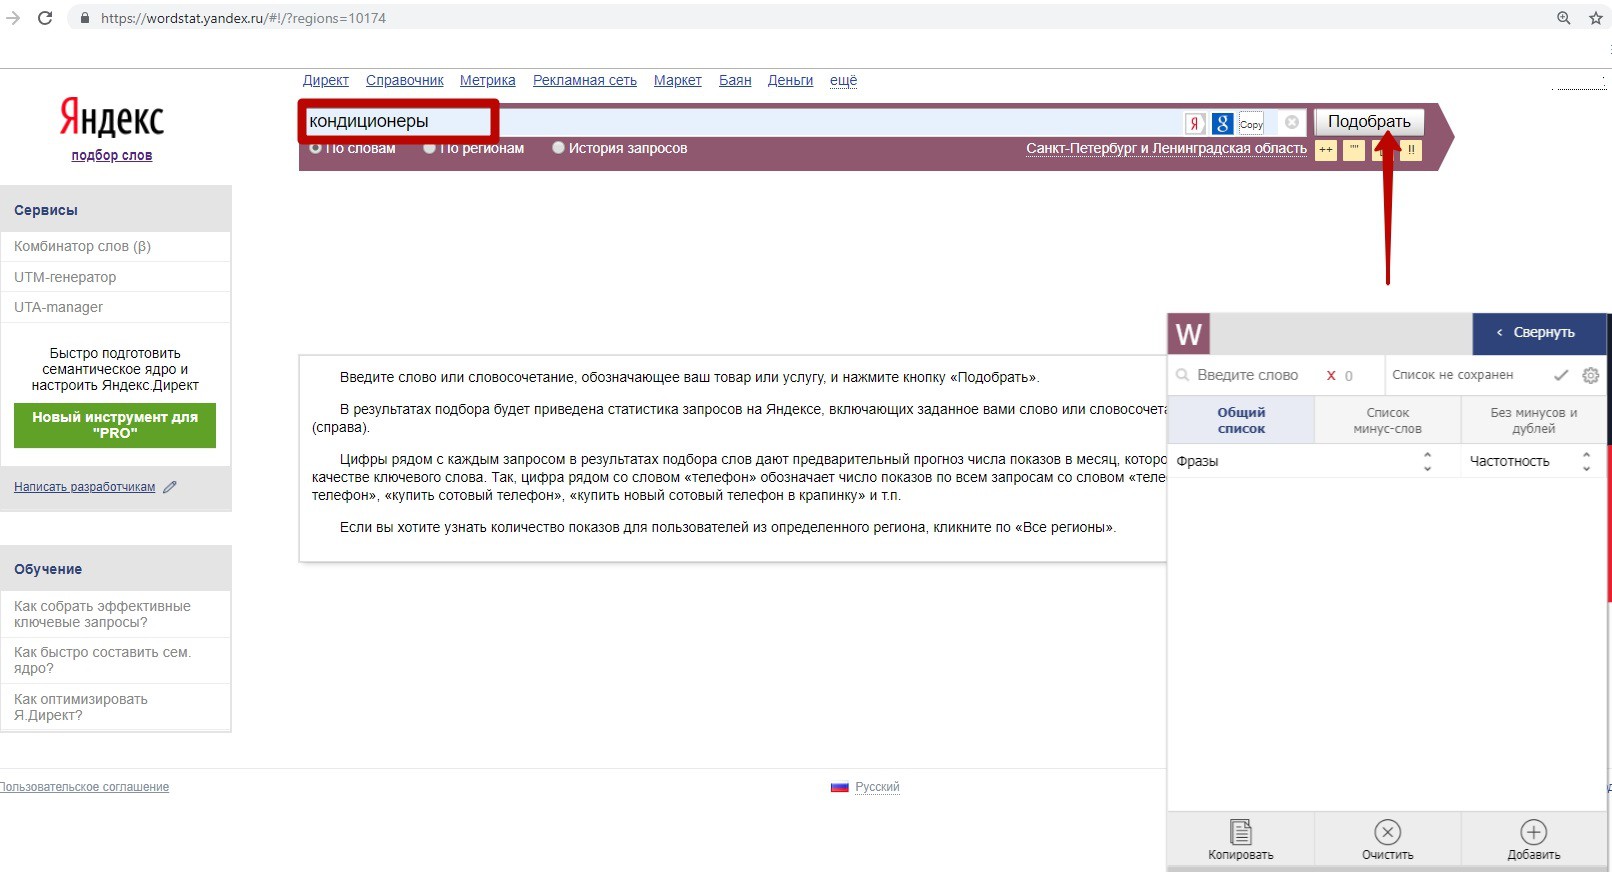The image size is (1612, 872).
Task: Open Как собрать эффективные ключевые запросы
Action: point(102,614)
